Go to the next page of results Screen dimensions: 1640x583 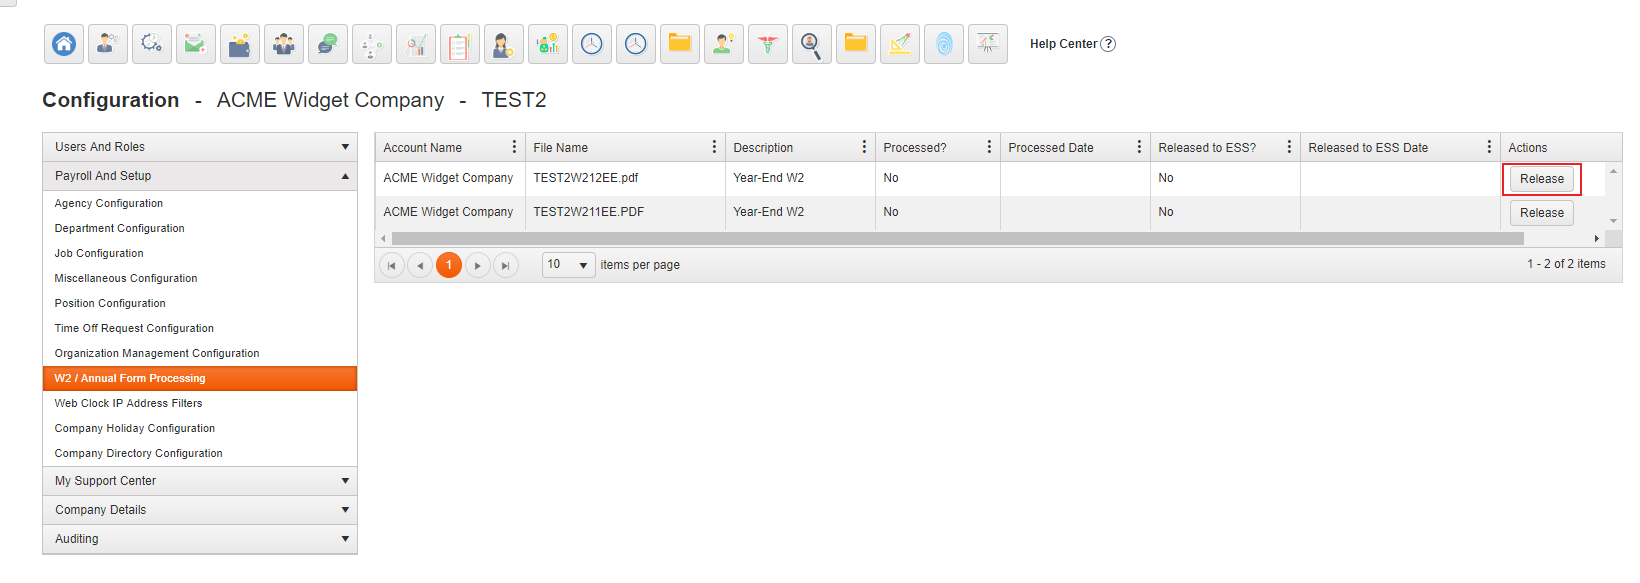click(478, 265)
